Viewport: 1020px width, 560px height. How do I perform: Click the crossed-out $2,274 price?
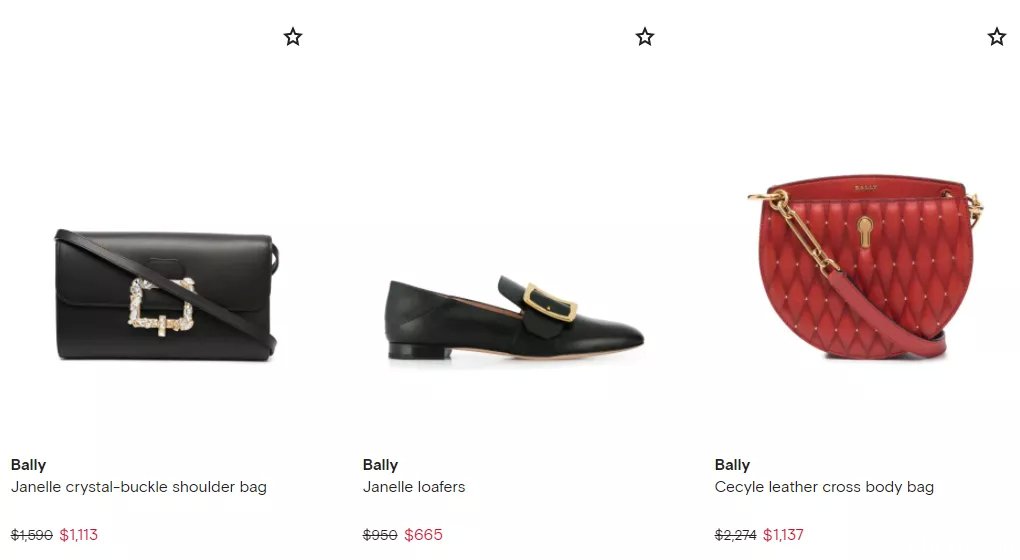click(x=735, y=535)
